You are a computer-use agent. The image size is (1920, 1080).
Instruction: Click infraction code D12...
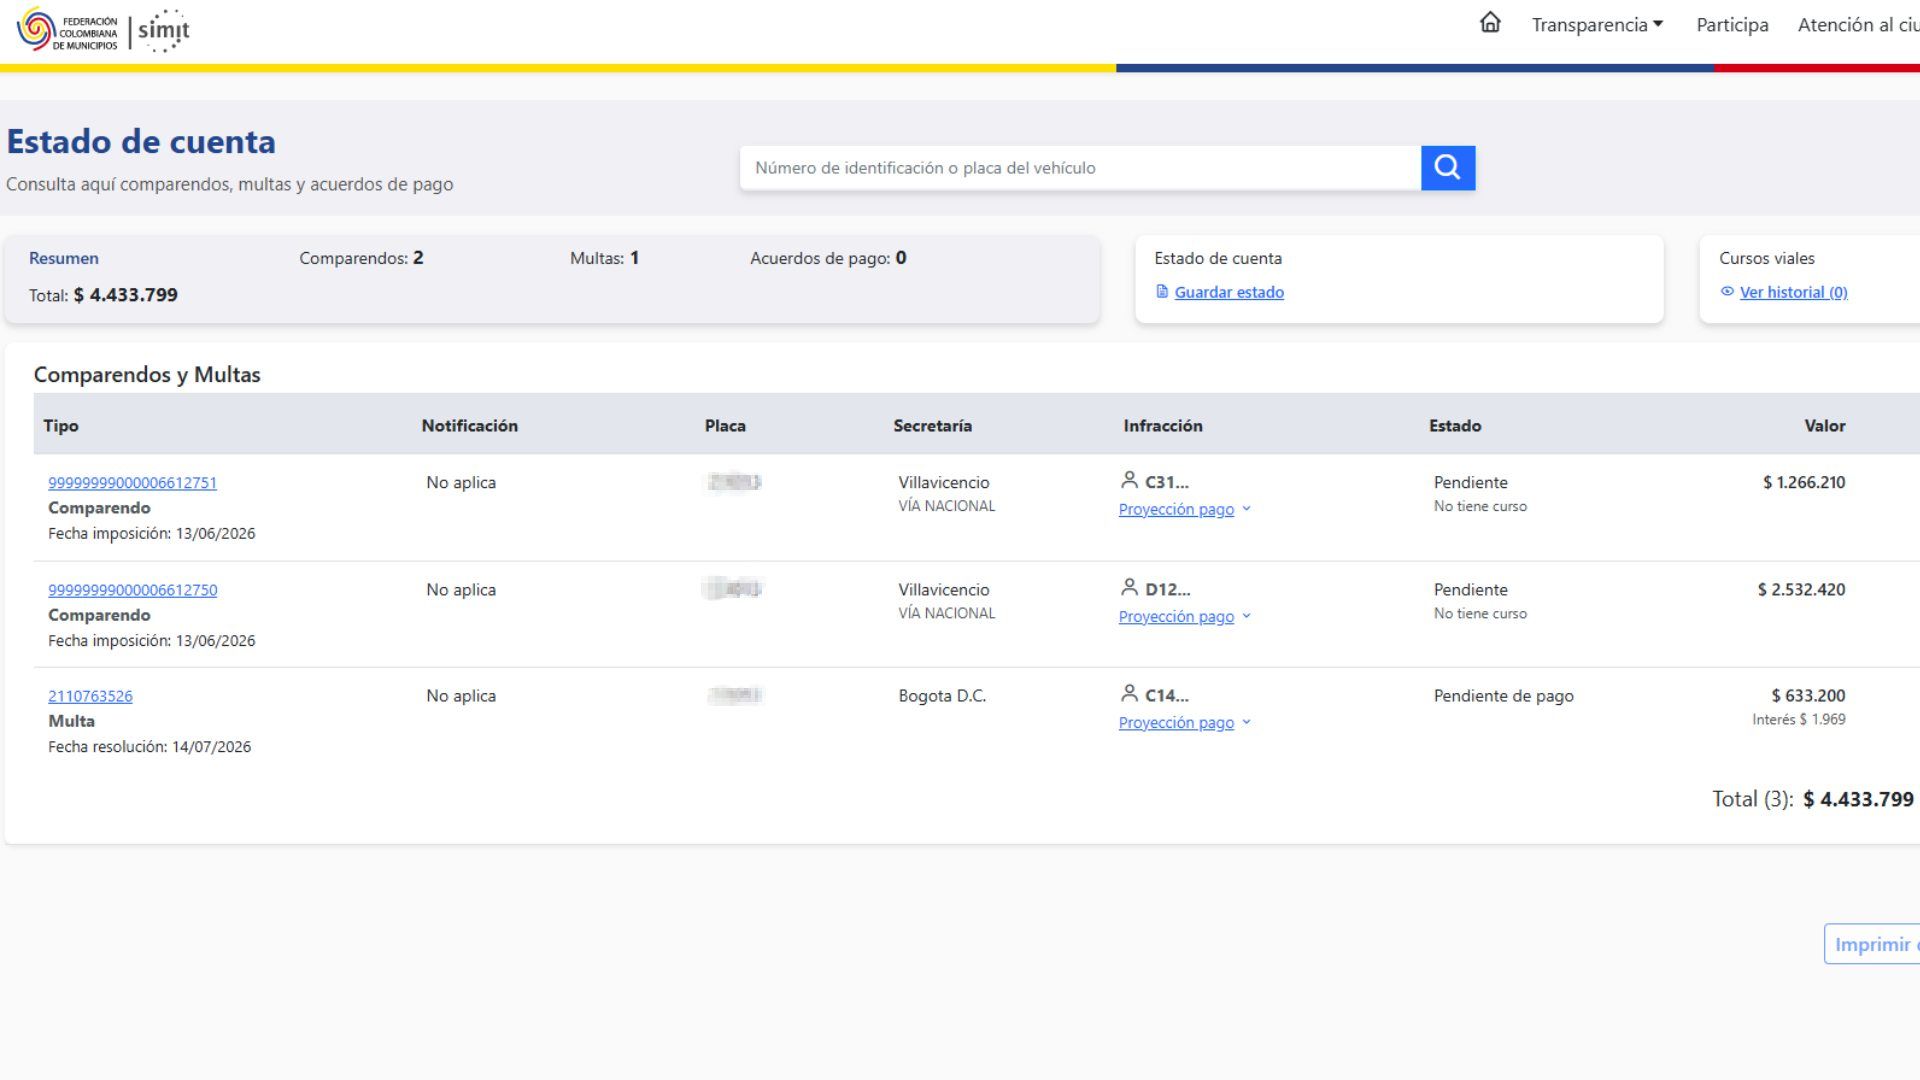[x=1168, y=590]
